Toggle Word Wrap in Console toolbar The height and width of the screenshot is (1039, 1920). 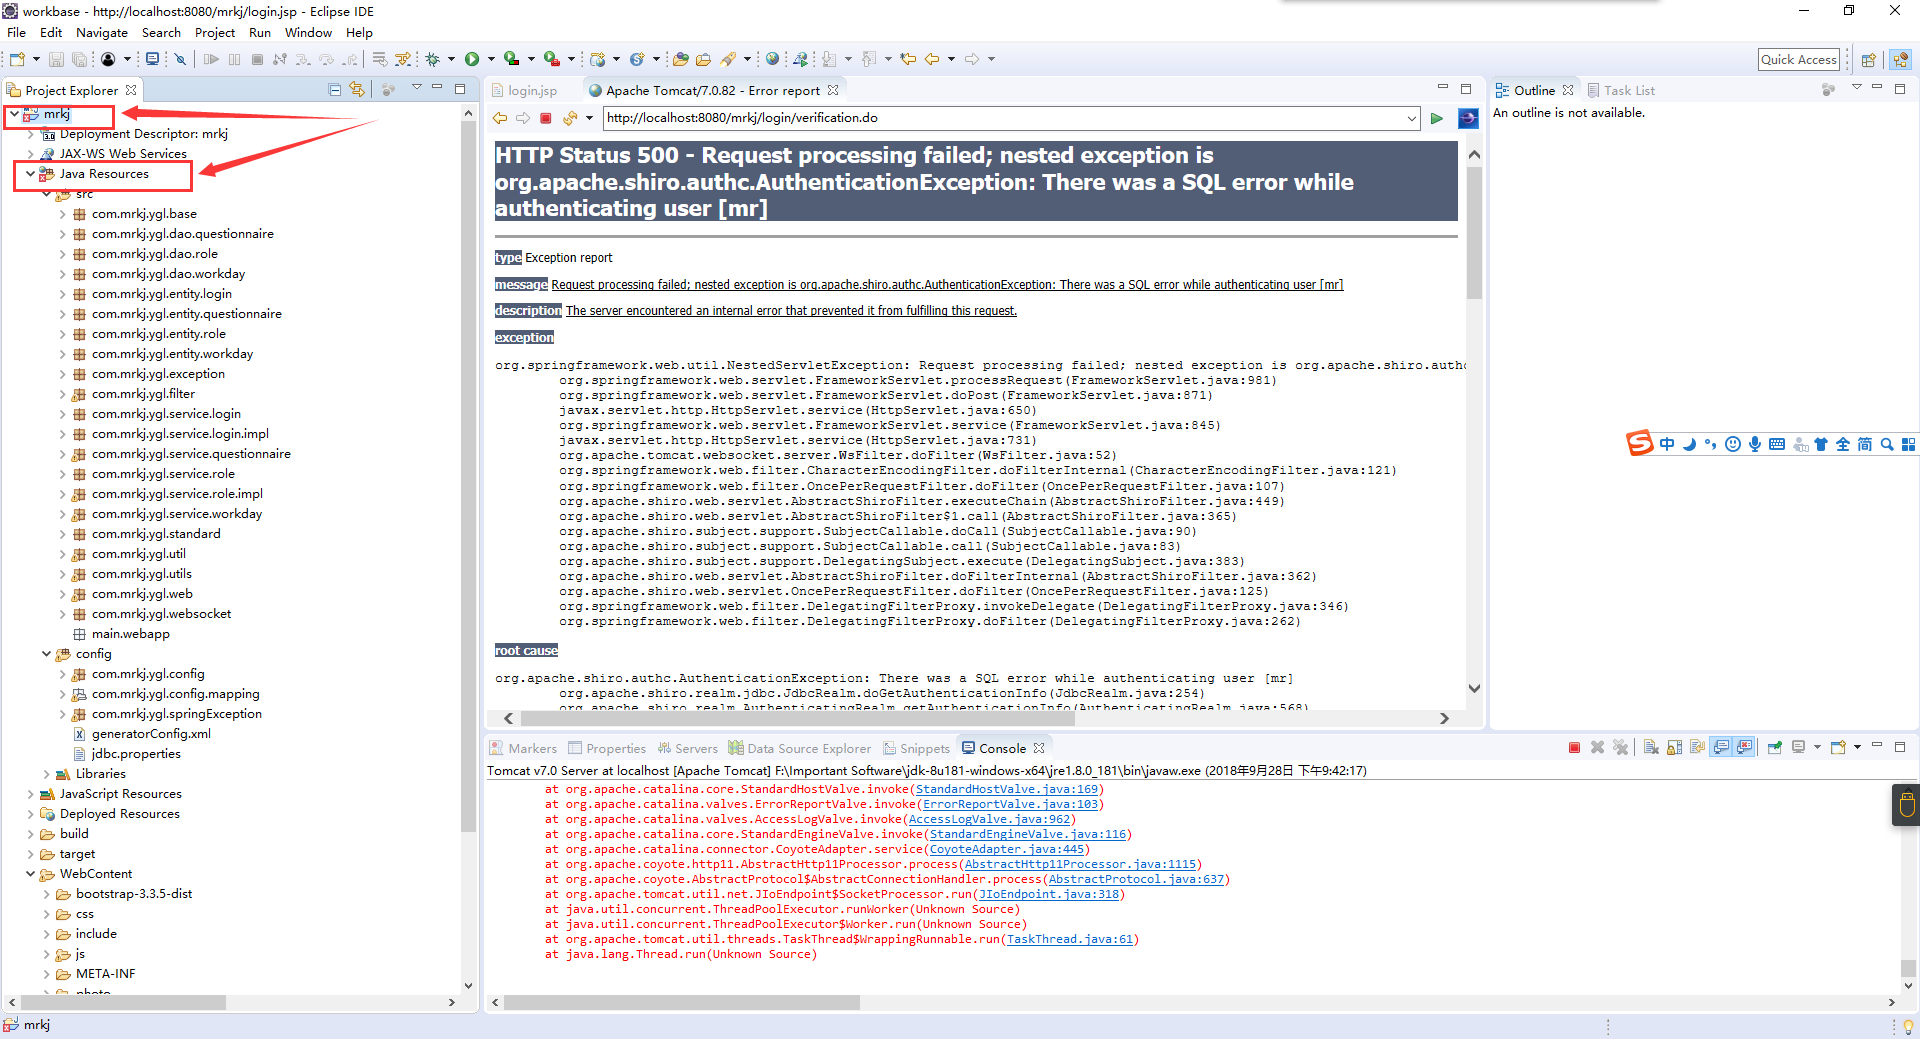point(1697,748)
